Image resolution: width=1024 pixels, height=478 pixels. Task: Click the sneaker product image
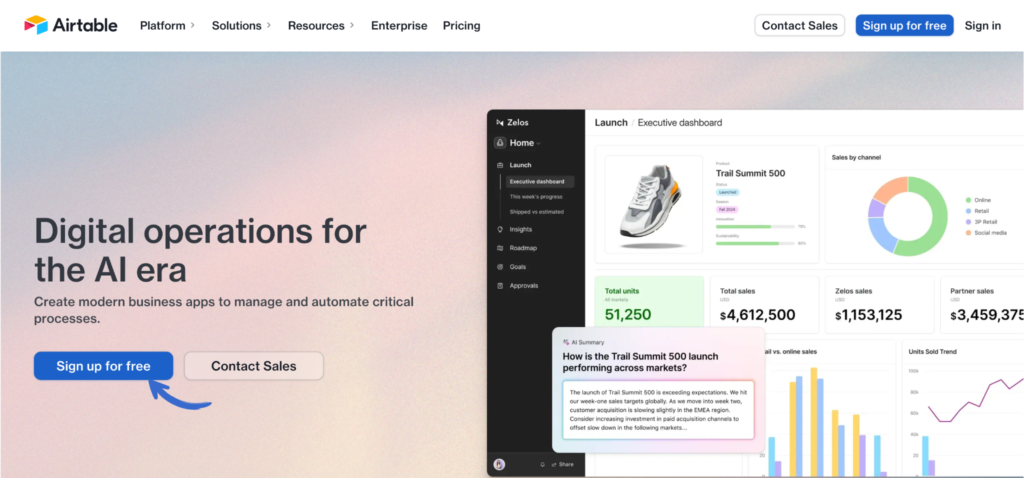tap(653, 204)
